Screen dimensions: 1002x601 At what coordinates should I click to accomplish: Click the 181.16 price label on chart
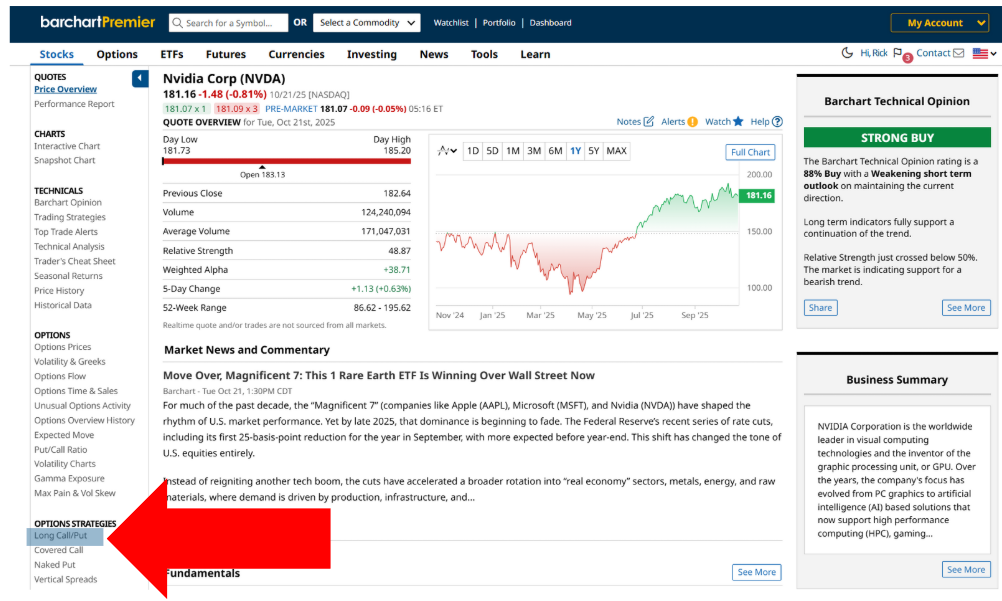(x=757, y=196)
